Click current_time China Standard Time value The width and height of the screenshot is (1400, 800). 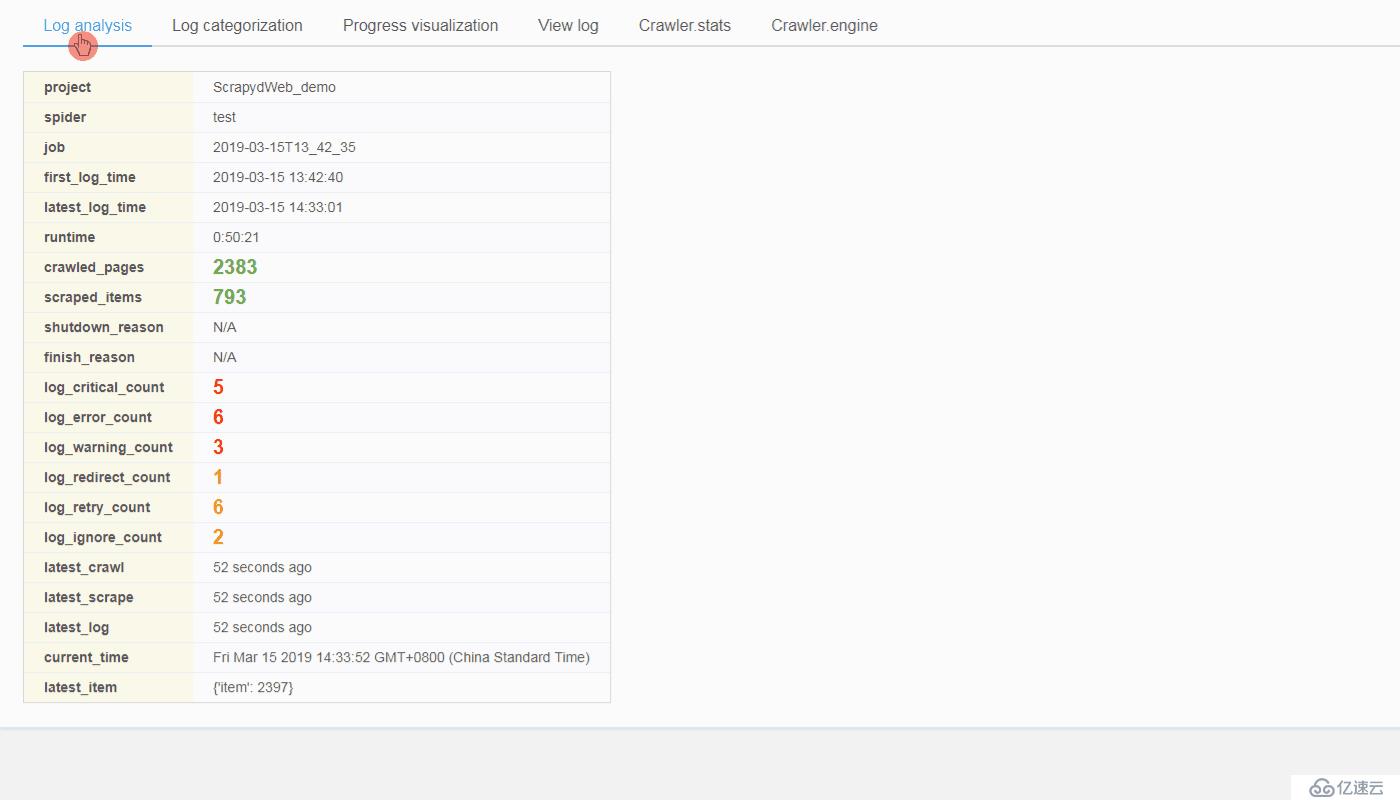tap(401, 657)
